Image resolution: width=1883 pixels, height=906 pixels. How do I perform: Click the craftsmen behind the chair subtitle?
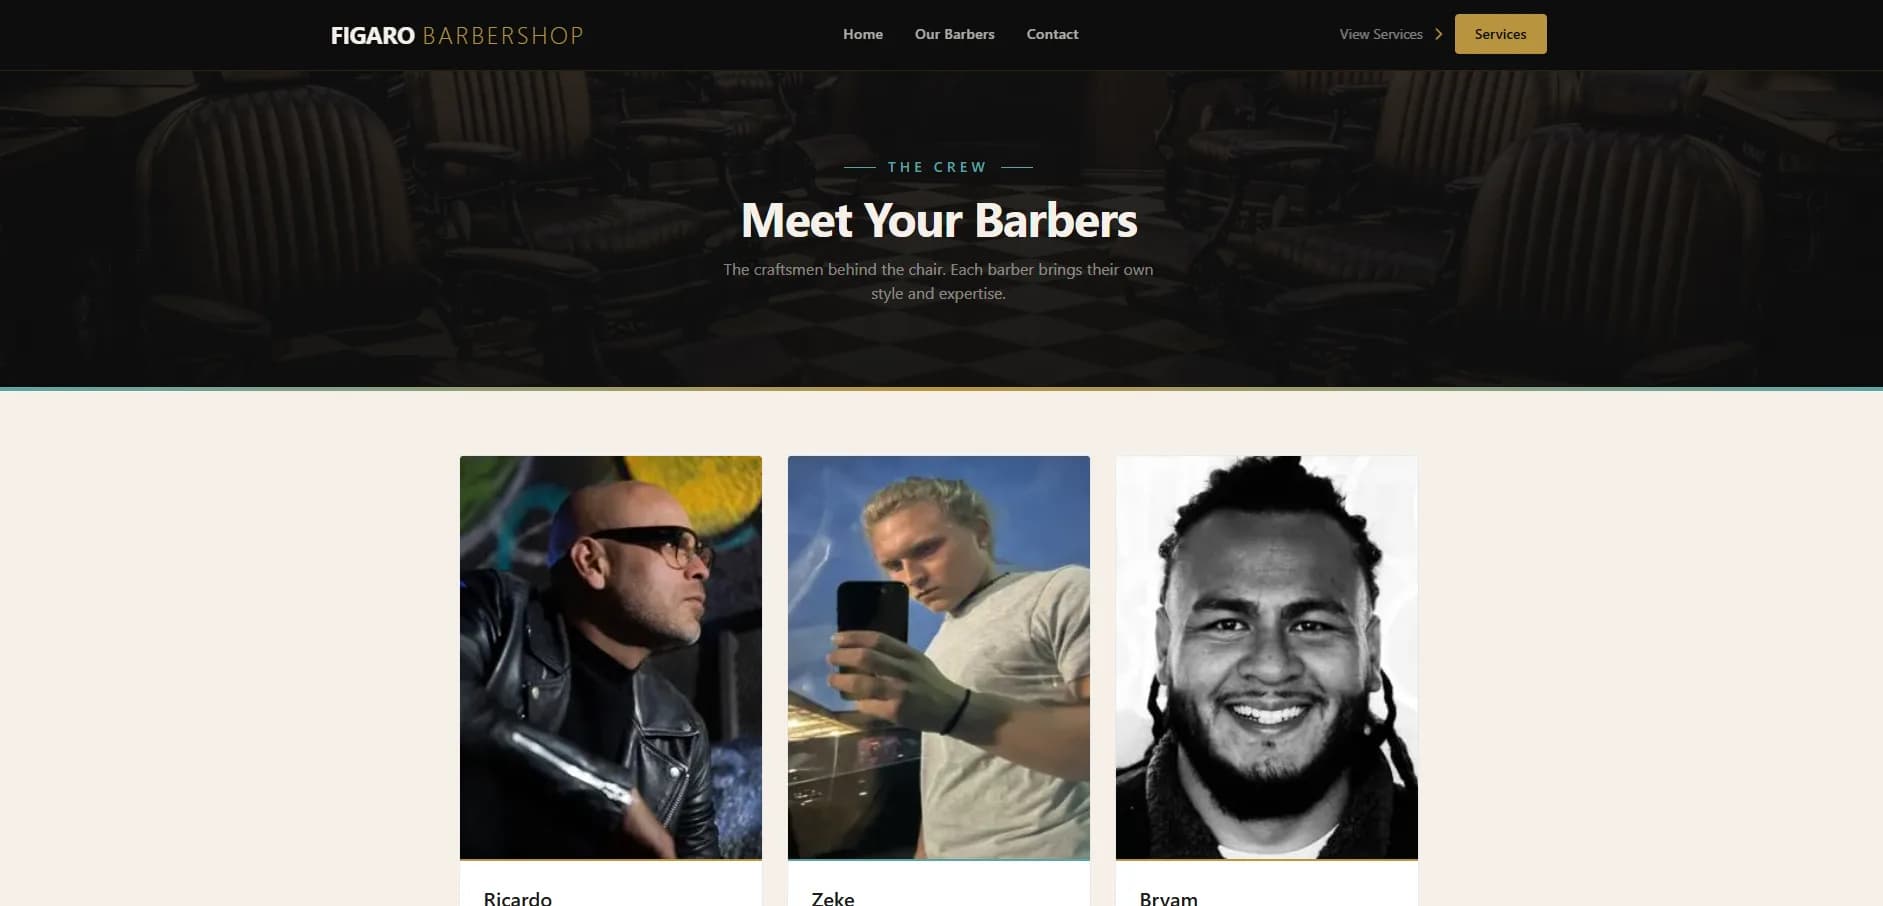pyautogui.click(x=938, y=281)
